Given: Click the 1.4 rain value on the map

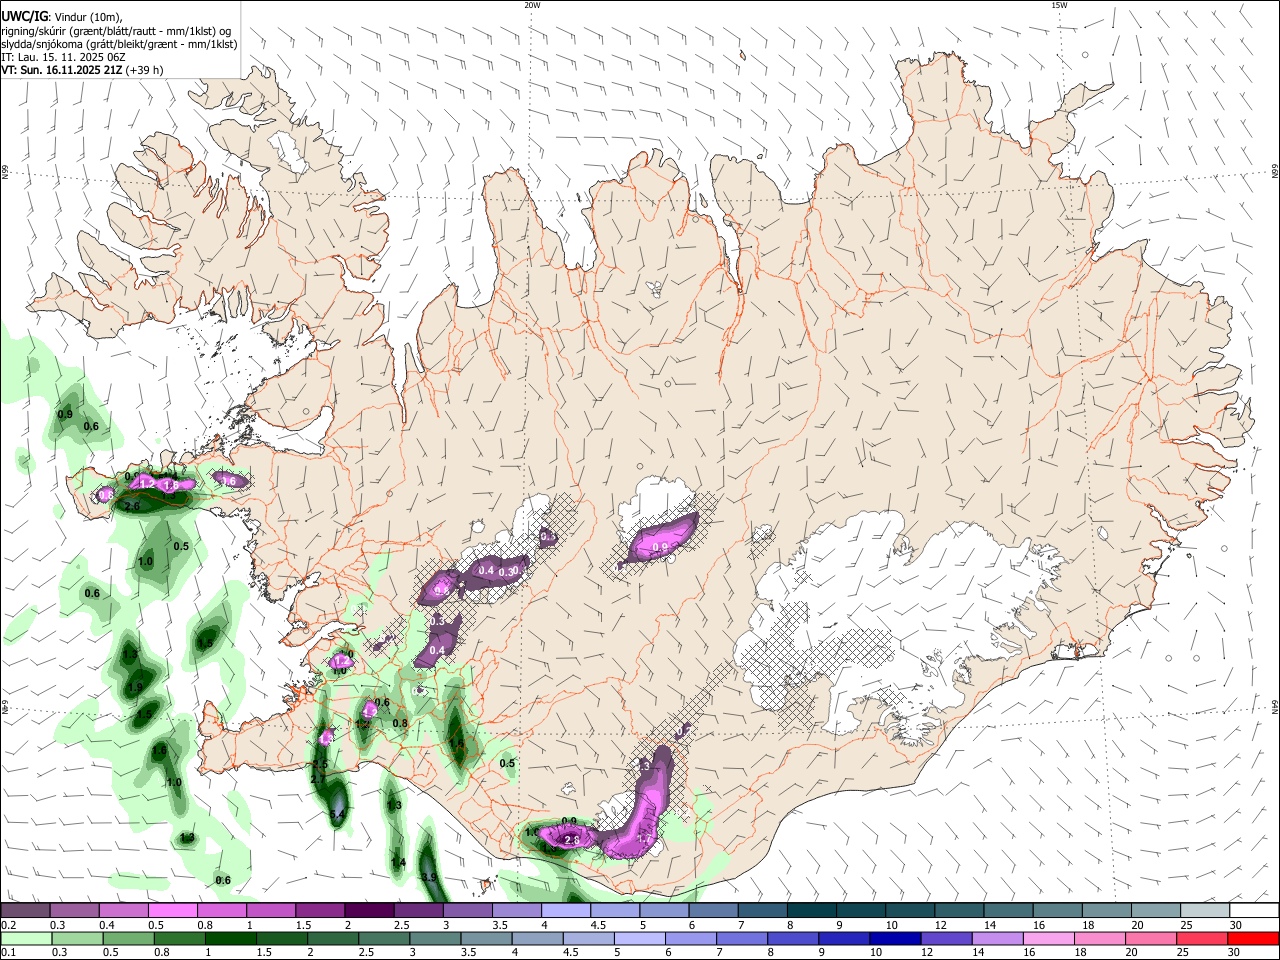Looking at the screenshot, I should 398,862.
